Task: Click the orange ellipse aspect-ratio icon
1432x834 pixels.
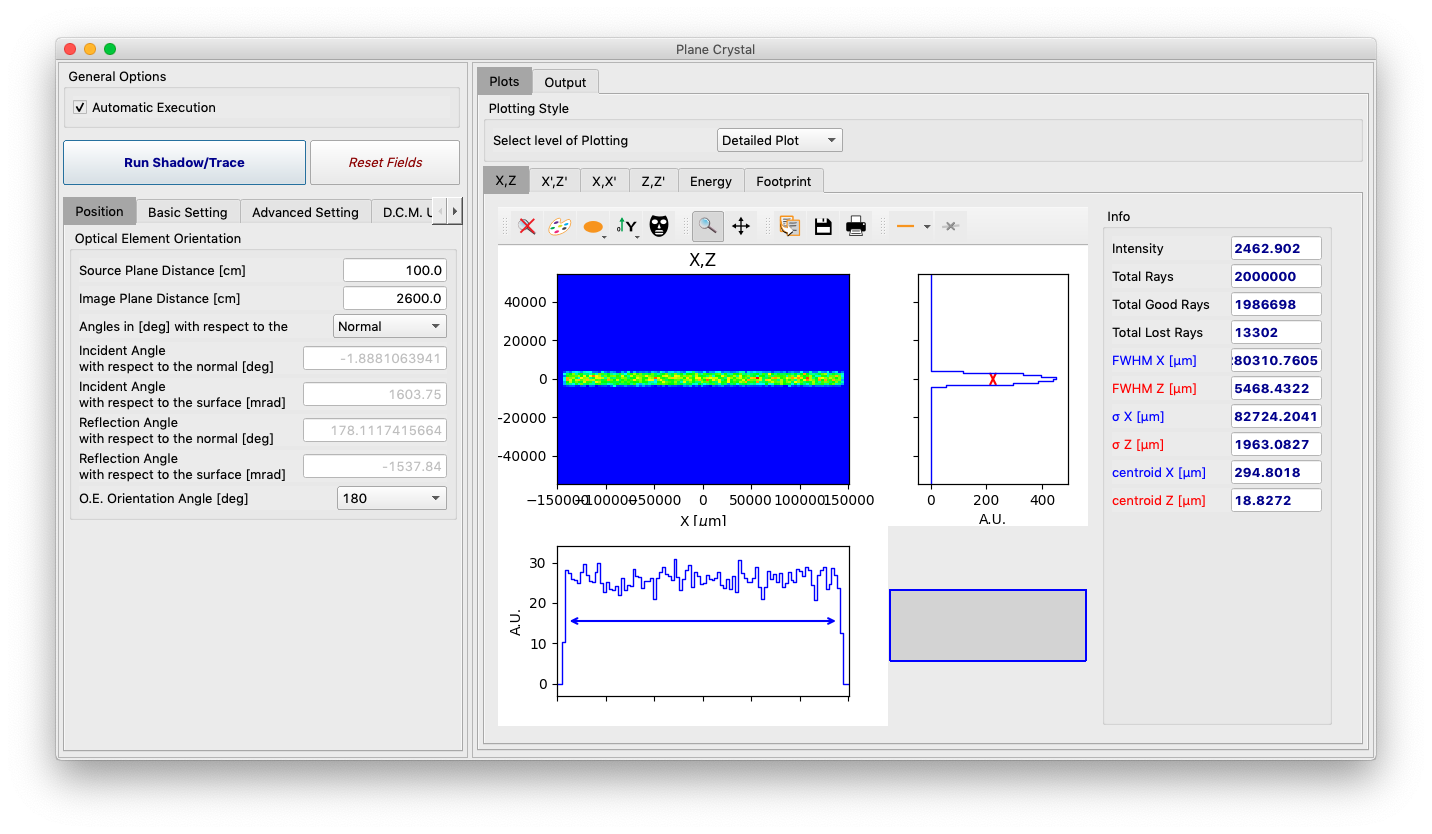Action: [x=594, y=226]
